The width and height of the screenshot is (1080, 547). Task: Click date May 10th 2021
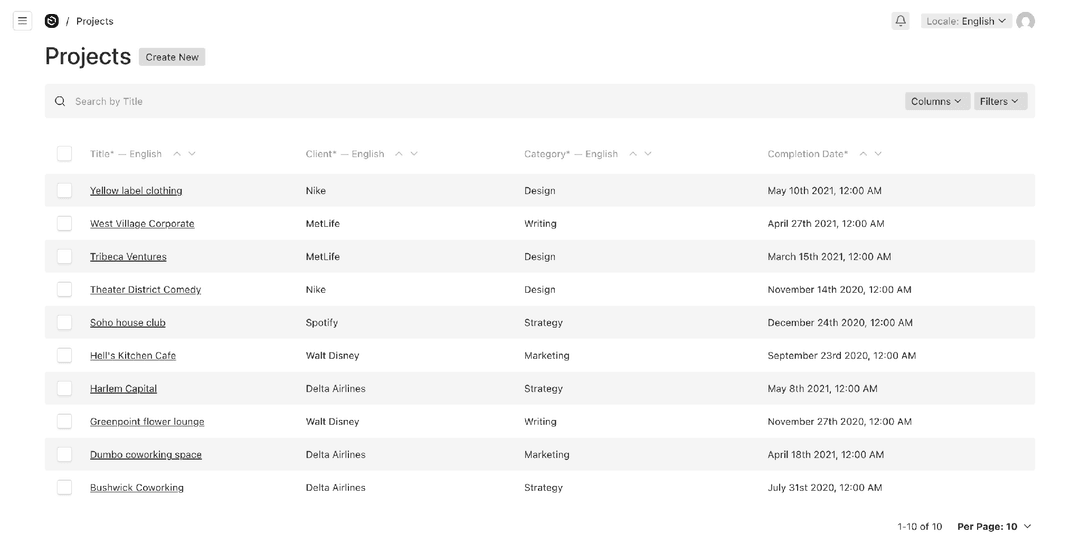tap(824, 190)
